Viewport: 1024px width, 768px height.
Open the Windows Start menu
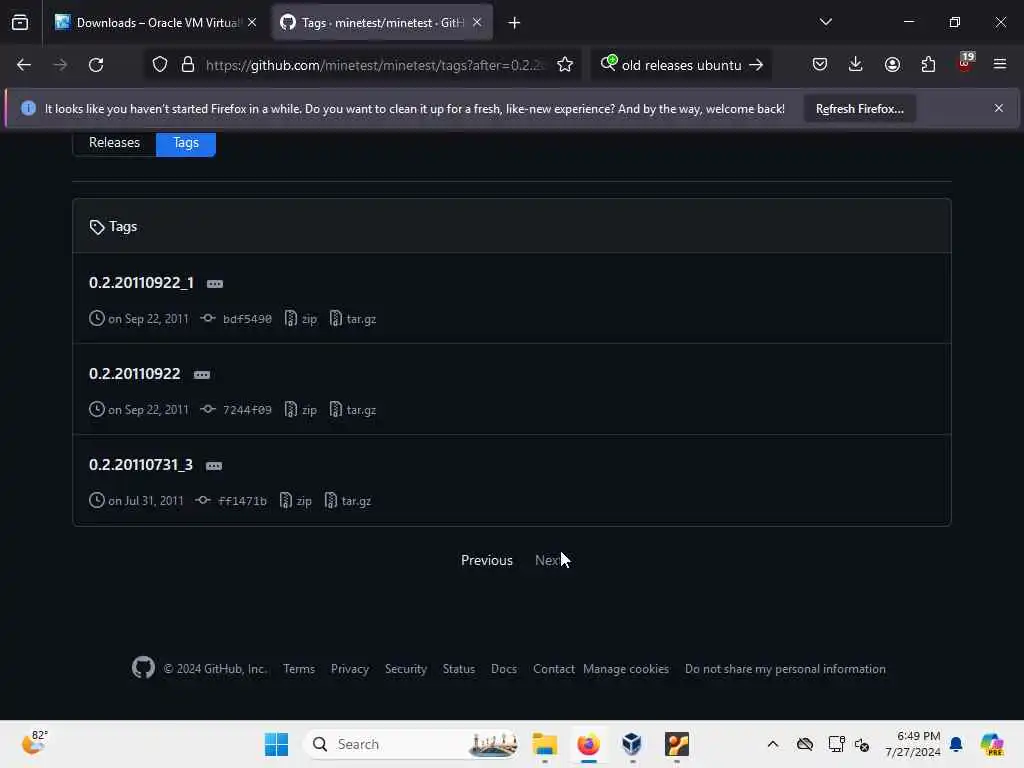(276, 744)
